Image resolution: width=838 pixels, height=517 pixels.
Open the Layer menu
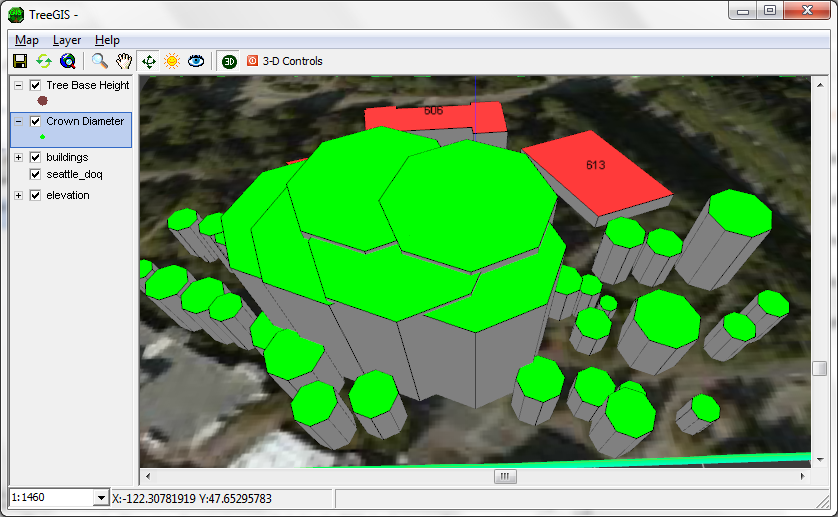pos(67,40)
